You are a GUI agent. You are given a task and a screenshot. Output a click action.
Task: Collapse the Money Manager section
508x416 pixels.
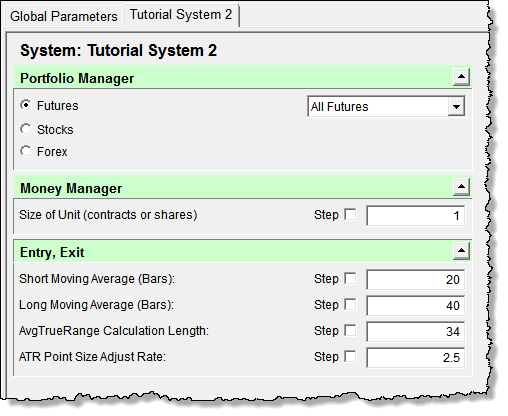click(461, 187)
